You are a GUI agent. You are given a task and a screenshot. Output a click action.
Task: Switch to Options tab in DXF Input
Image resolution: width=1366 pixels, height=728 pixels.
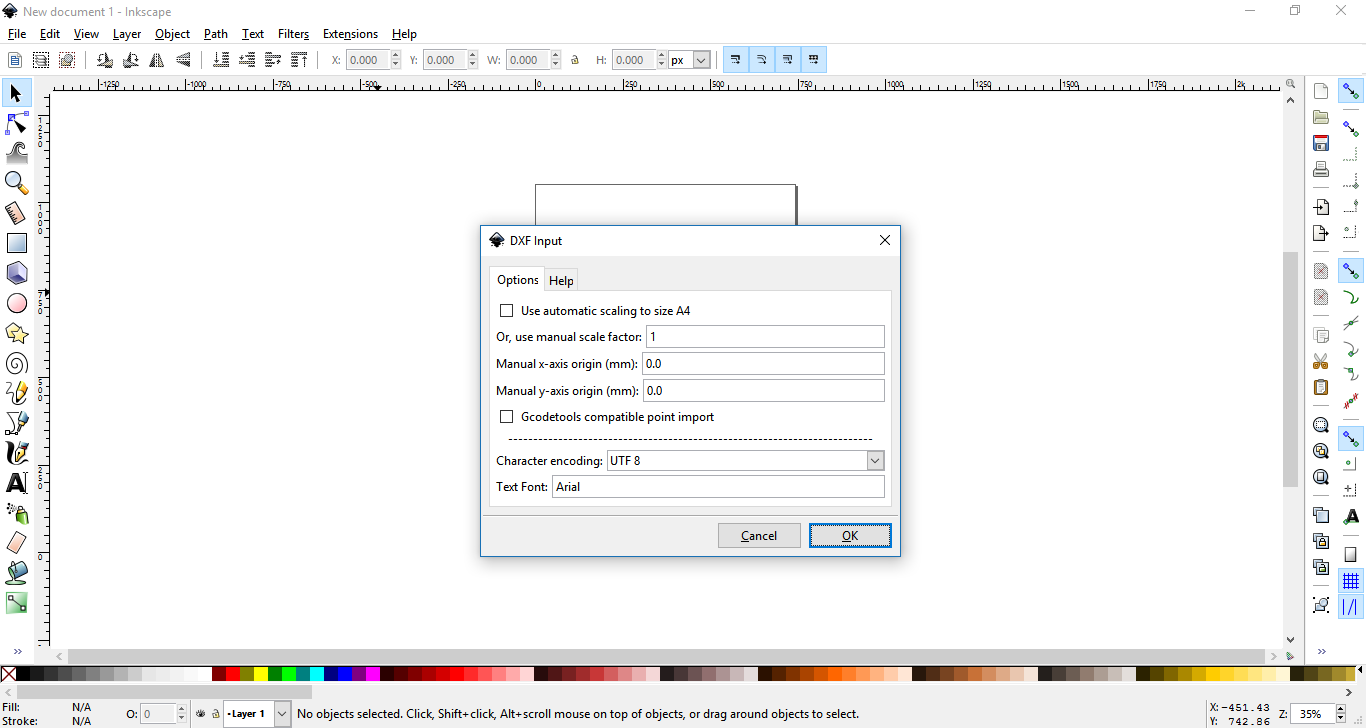click(x=518, y=280)
